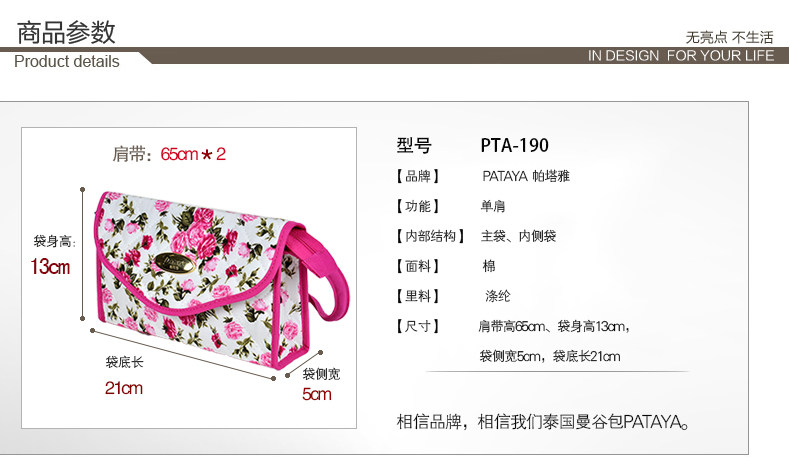Select the 商品参数 heading
The width and height of the screenshot is (790, 474).
[x=67, y=32]
